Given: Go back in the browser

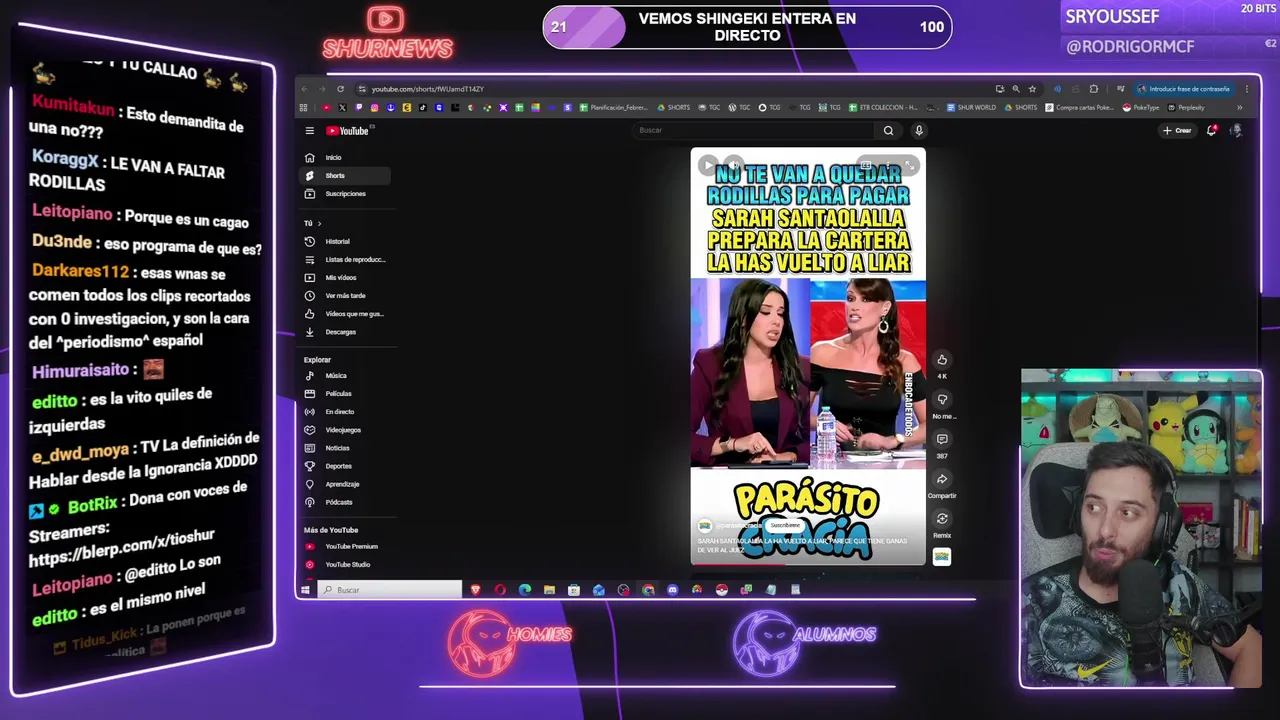Looking at the screenshot, I should [305, 89].
